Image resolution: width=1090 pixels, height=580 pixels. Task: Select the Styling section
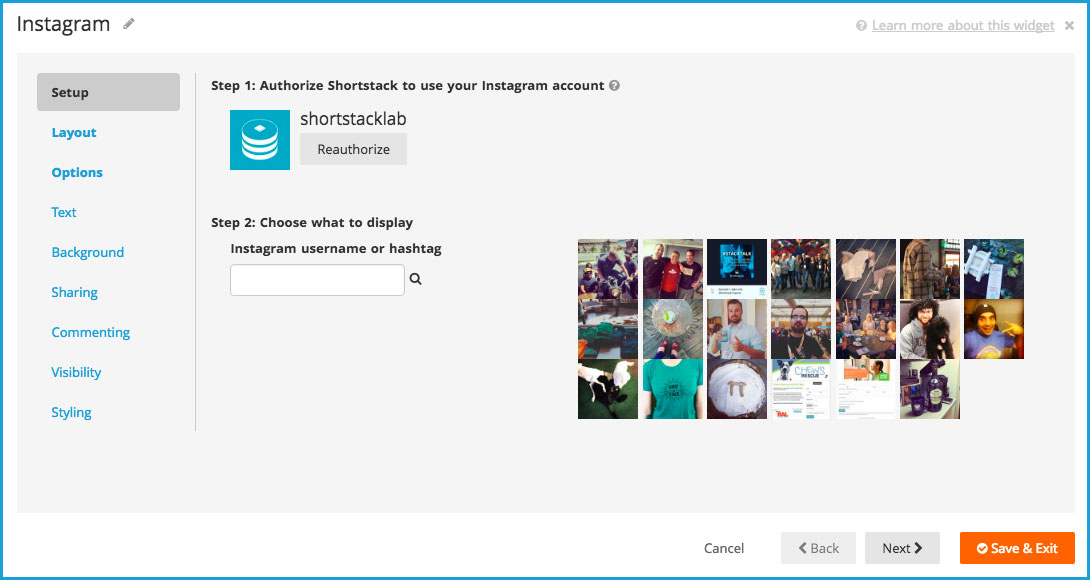71,412
